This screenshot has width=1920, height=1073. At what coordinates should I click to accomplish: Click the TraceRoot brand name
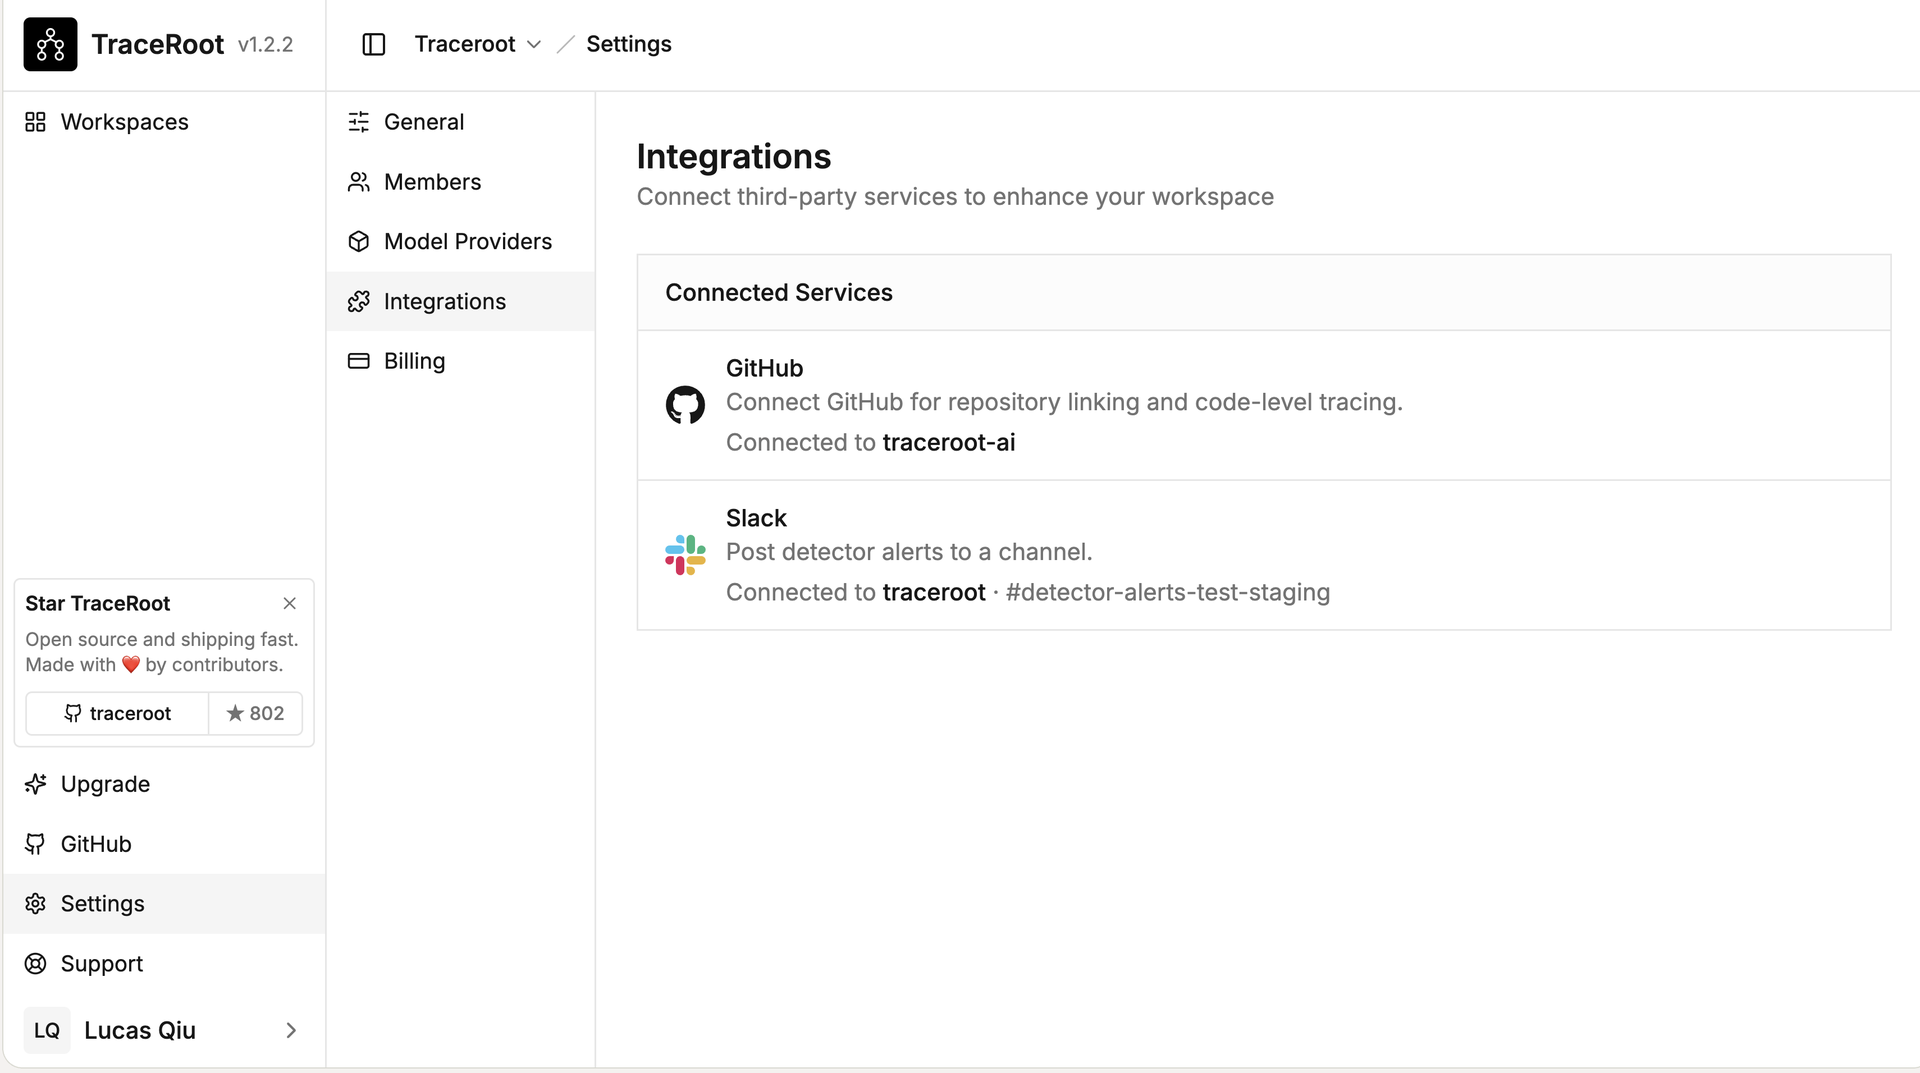pos(158,44)
